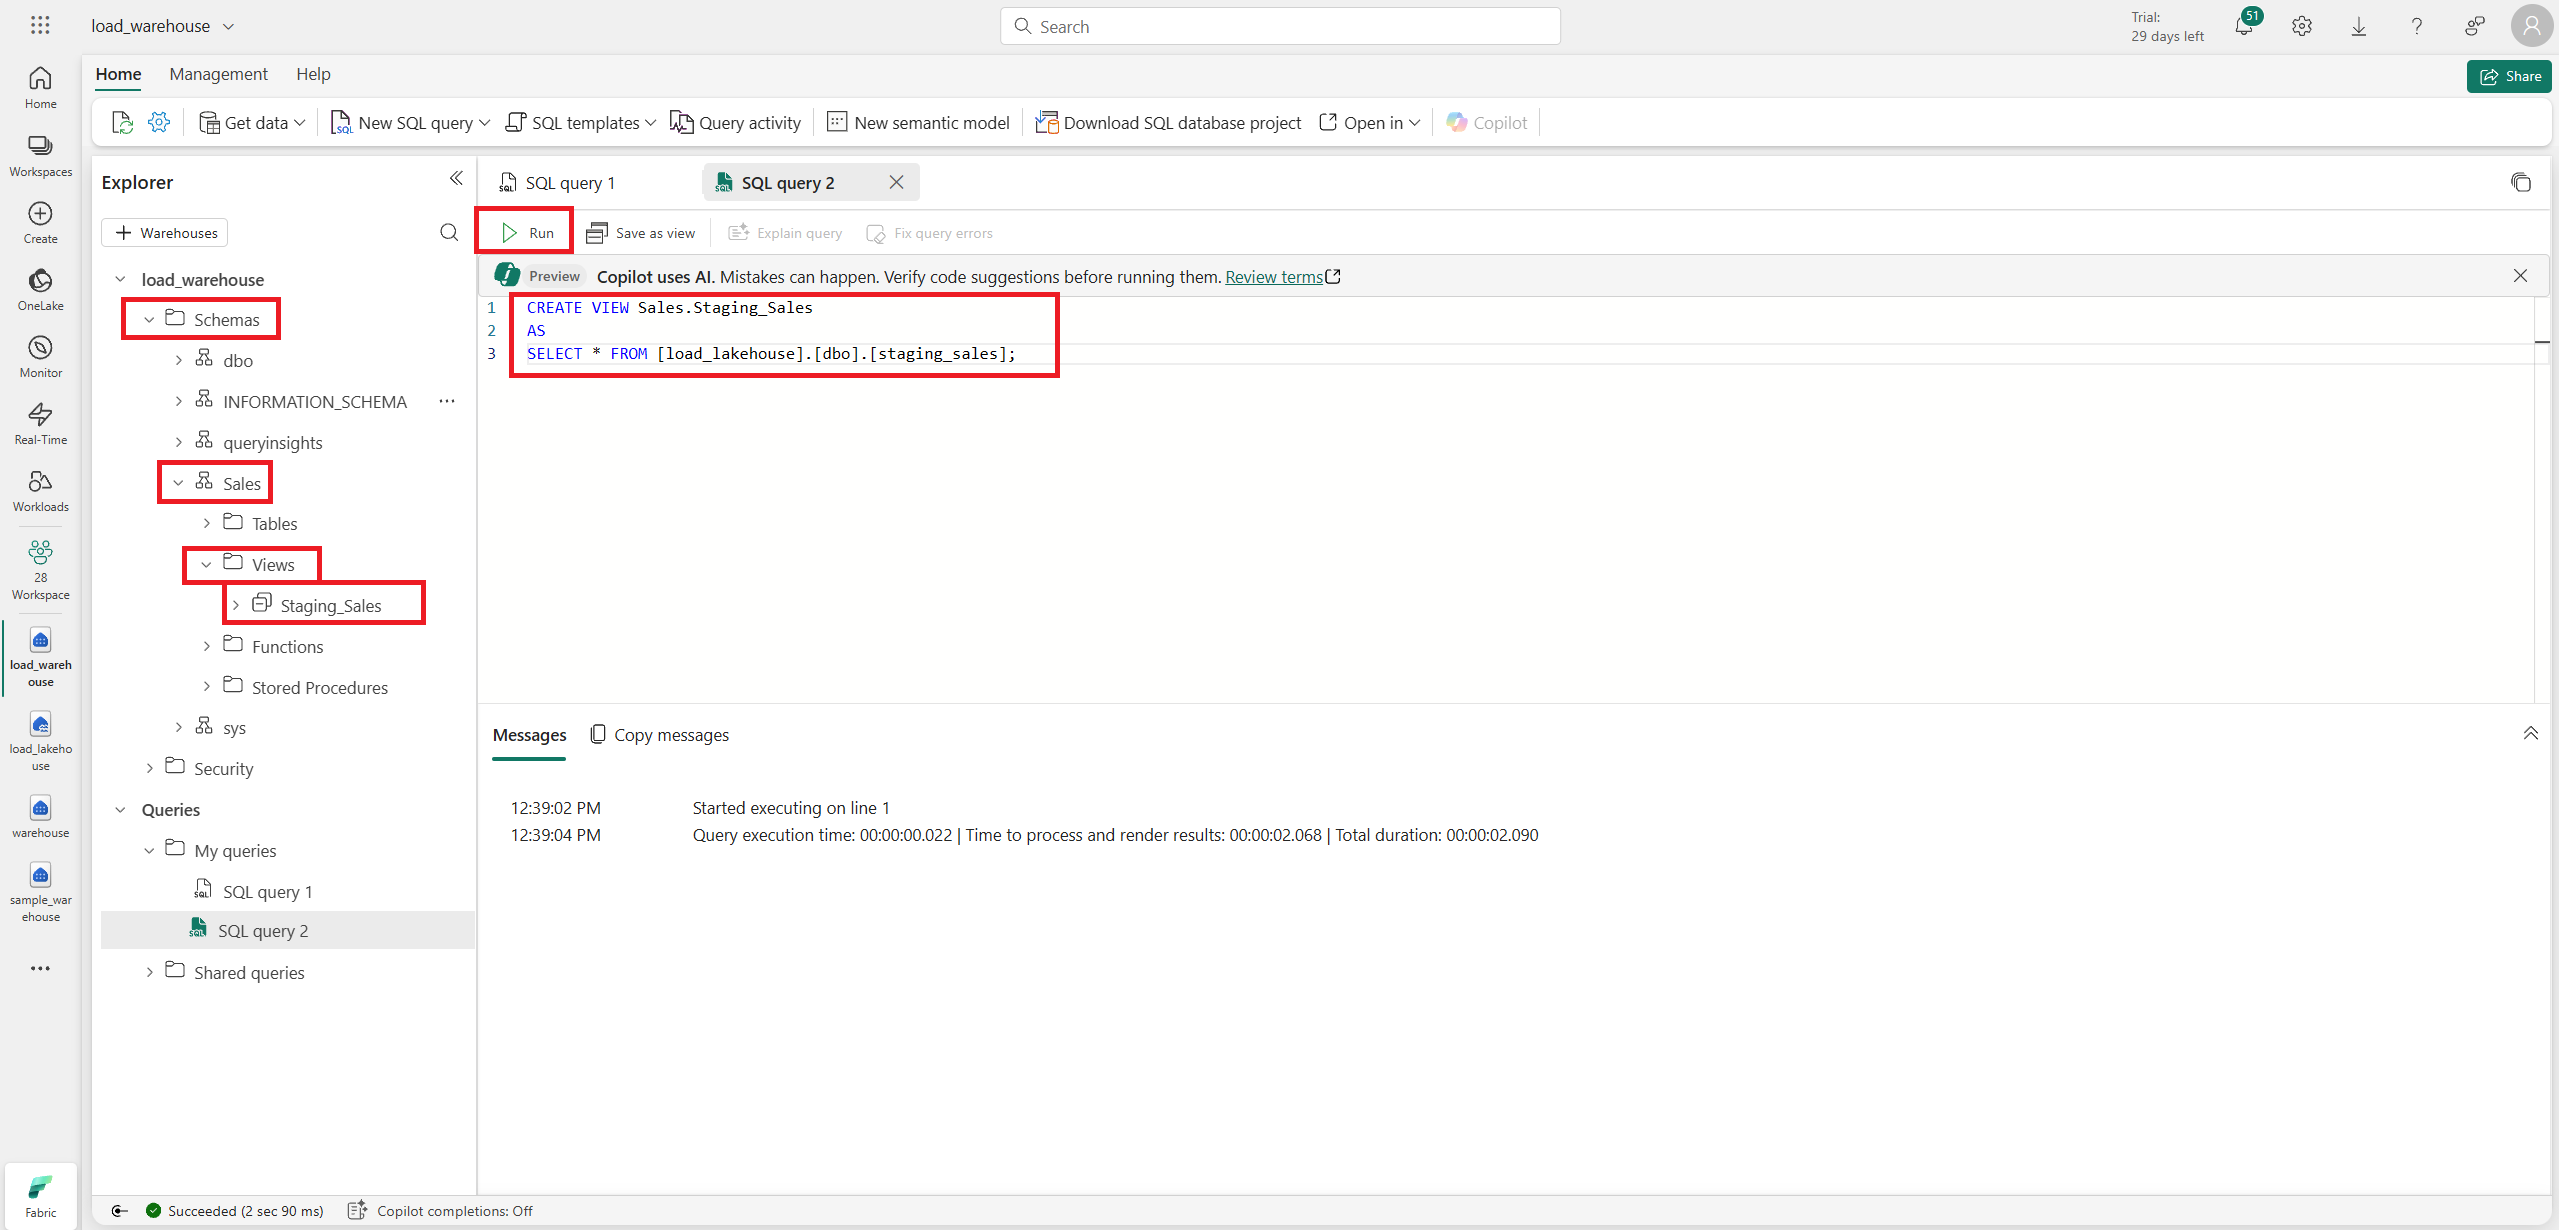
Task: Switch to the Management ribbon tab
Action: pyautogui.click(x=218, y=74)
